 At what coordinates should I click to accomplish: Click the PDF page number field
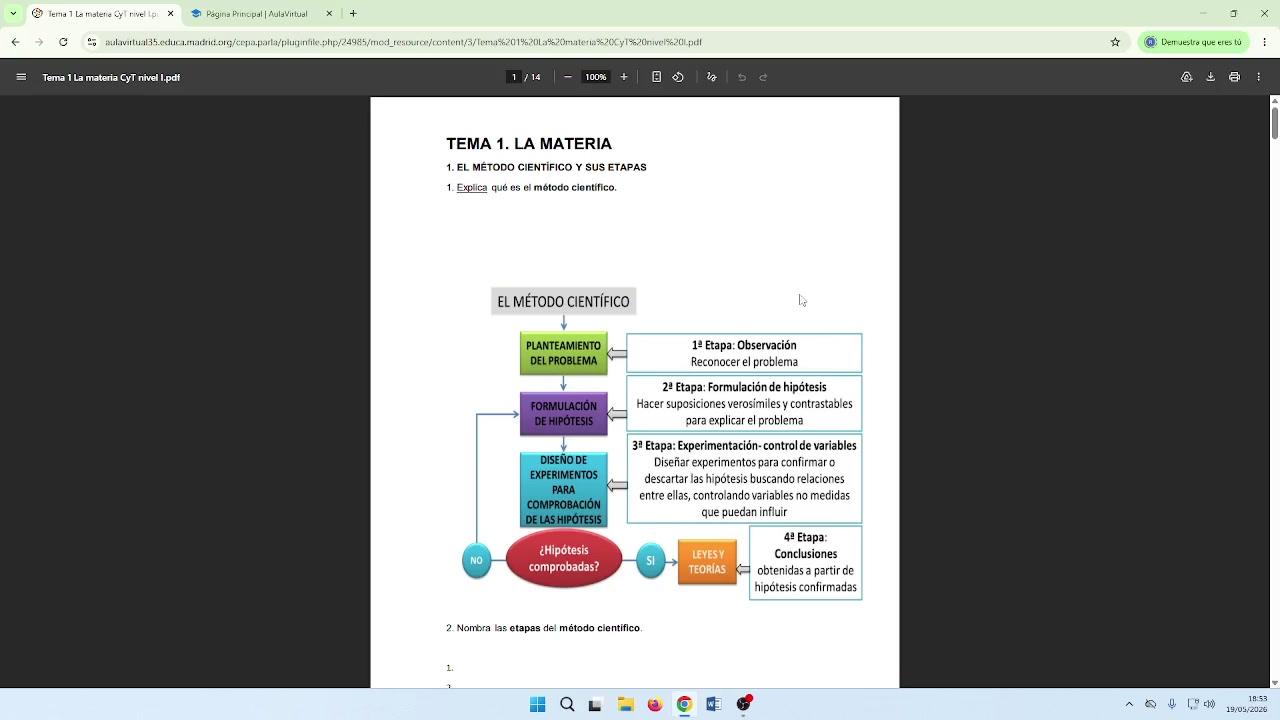(x=514, y=77)
